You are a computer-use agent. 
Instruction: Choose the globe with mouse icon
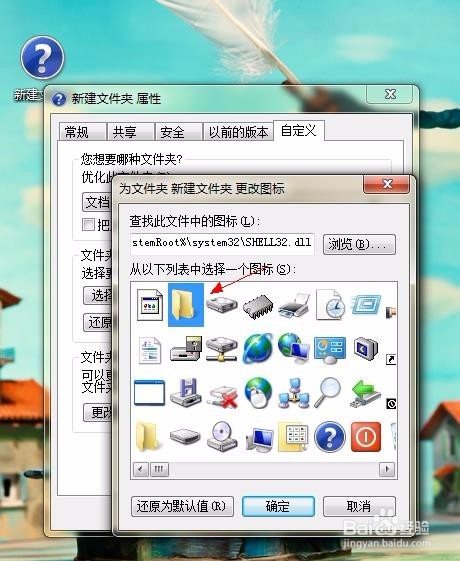point(258,393)
